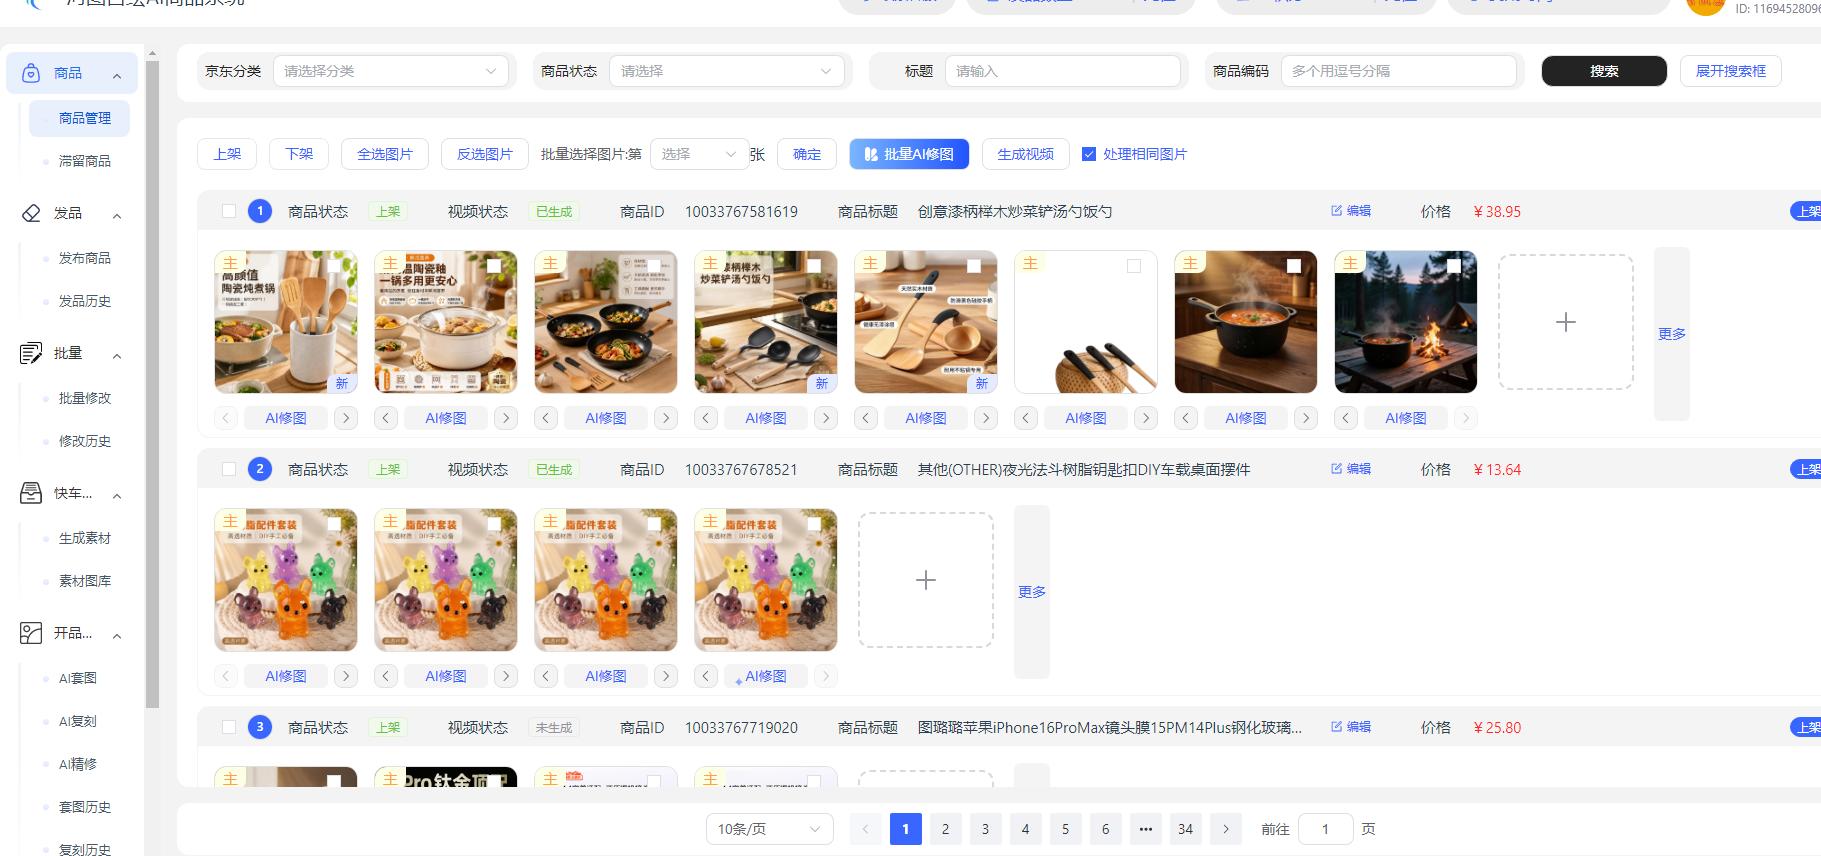The height and width of the screenshot is (856, 1821).
Task: Click previous arrow under campfire pot image
Action: pos(1346,418)
